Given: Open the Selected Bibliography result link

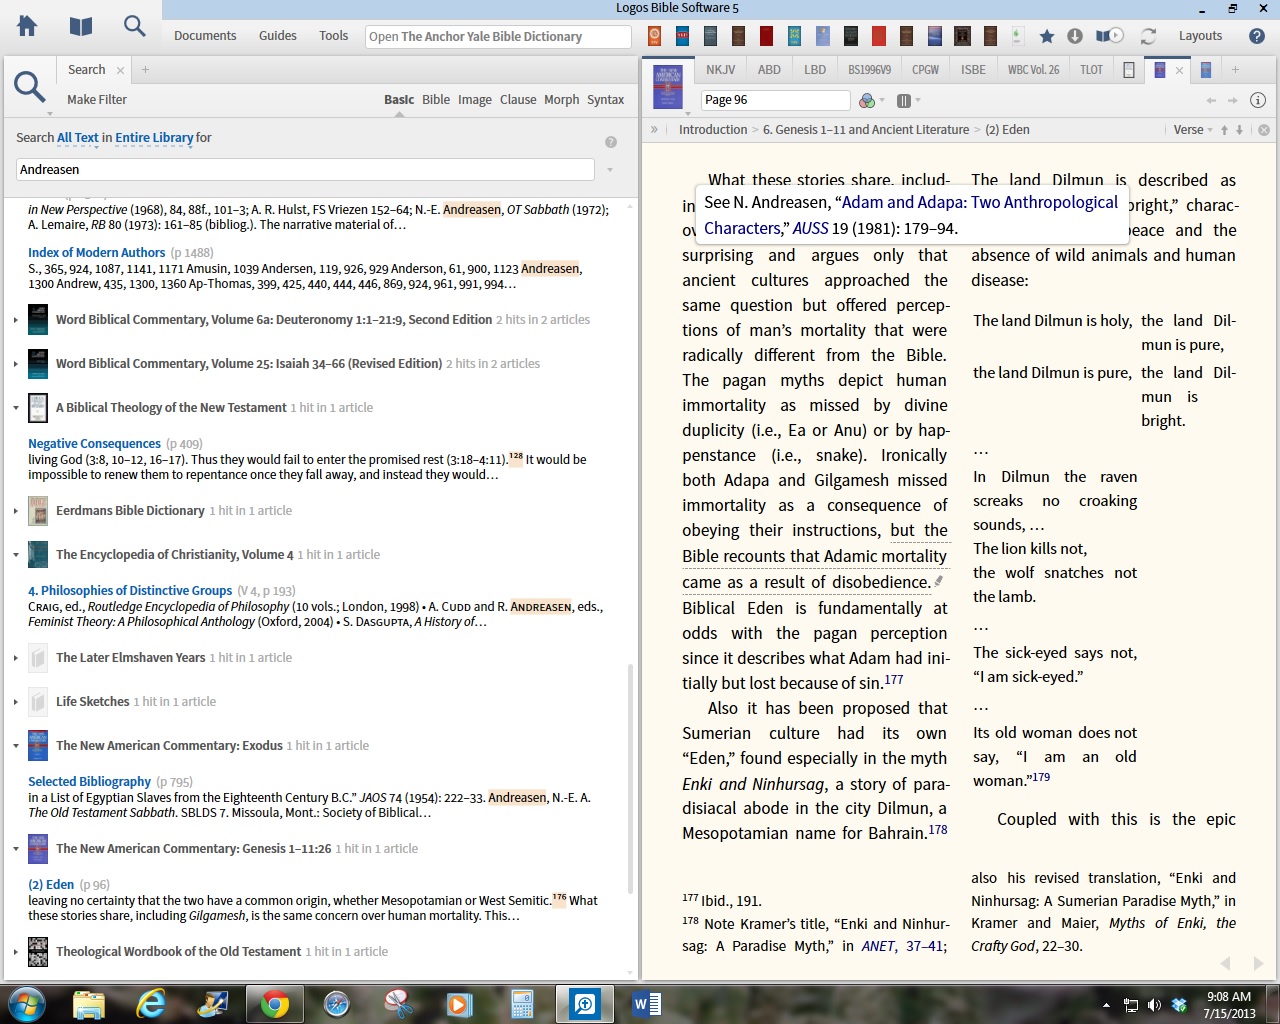Looking at the screenshot, I should coord(89,782).
